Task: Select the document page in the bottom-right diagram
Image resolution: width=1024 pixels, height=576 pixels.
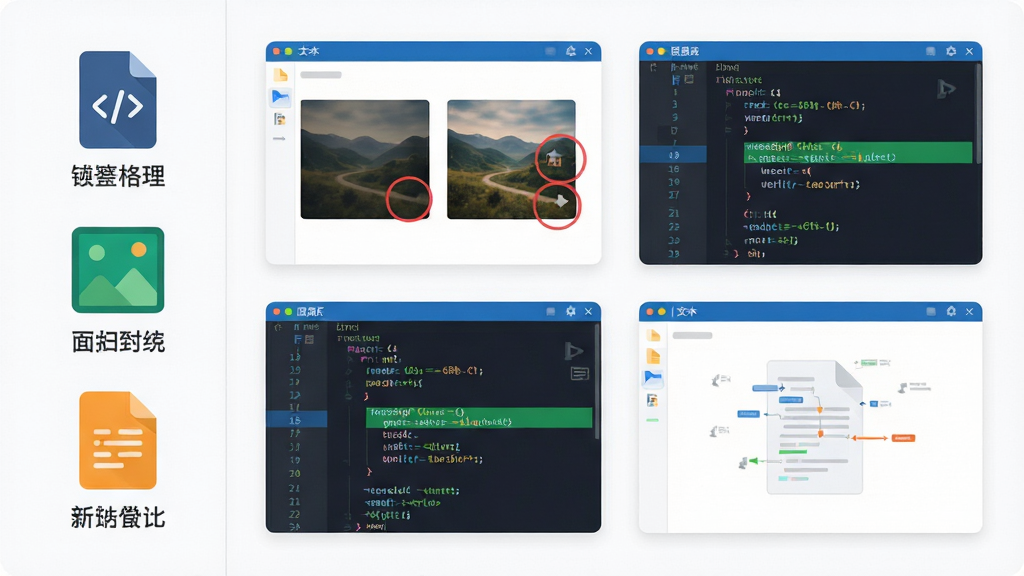Action: point(814,427)
